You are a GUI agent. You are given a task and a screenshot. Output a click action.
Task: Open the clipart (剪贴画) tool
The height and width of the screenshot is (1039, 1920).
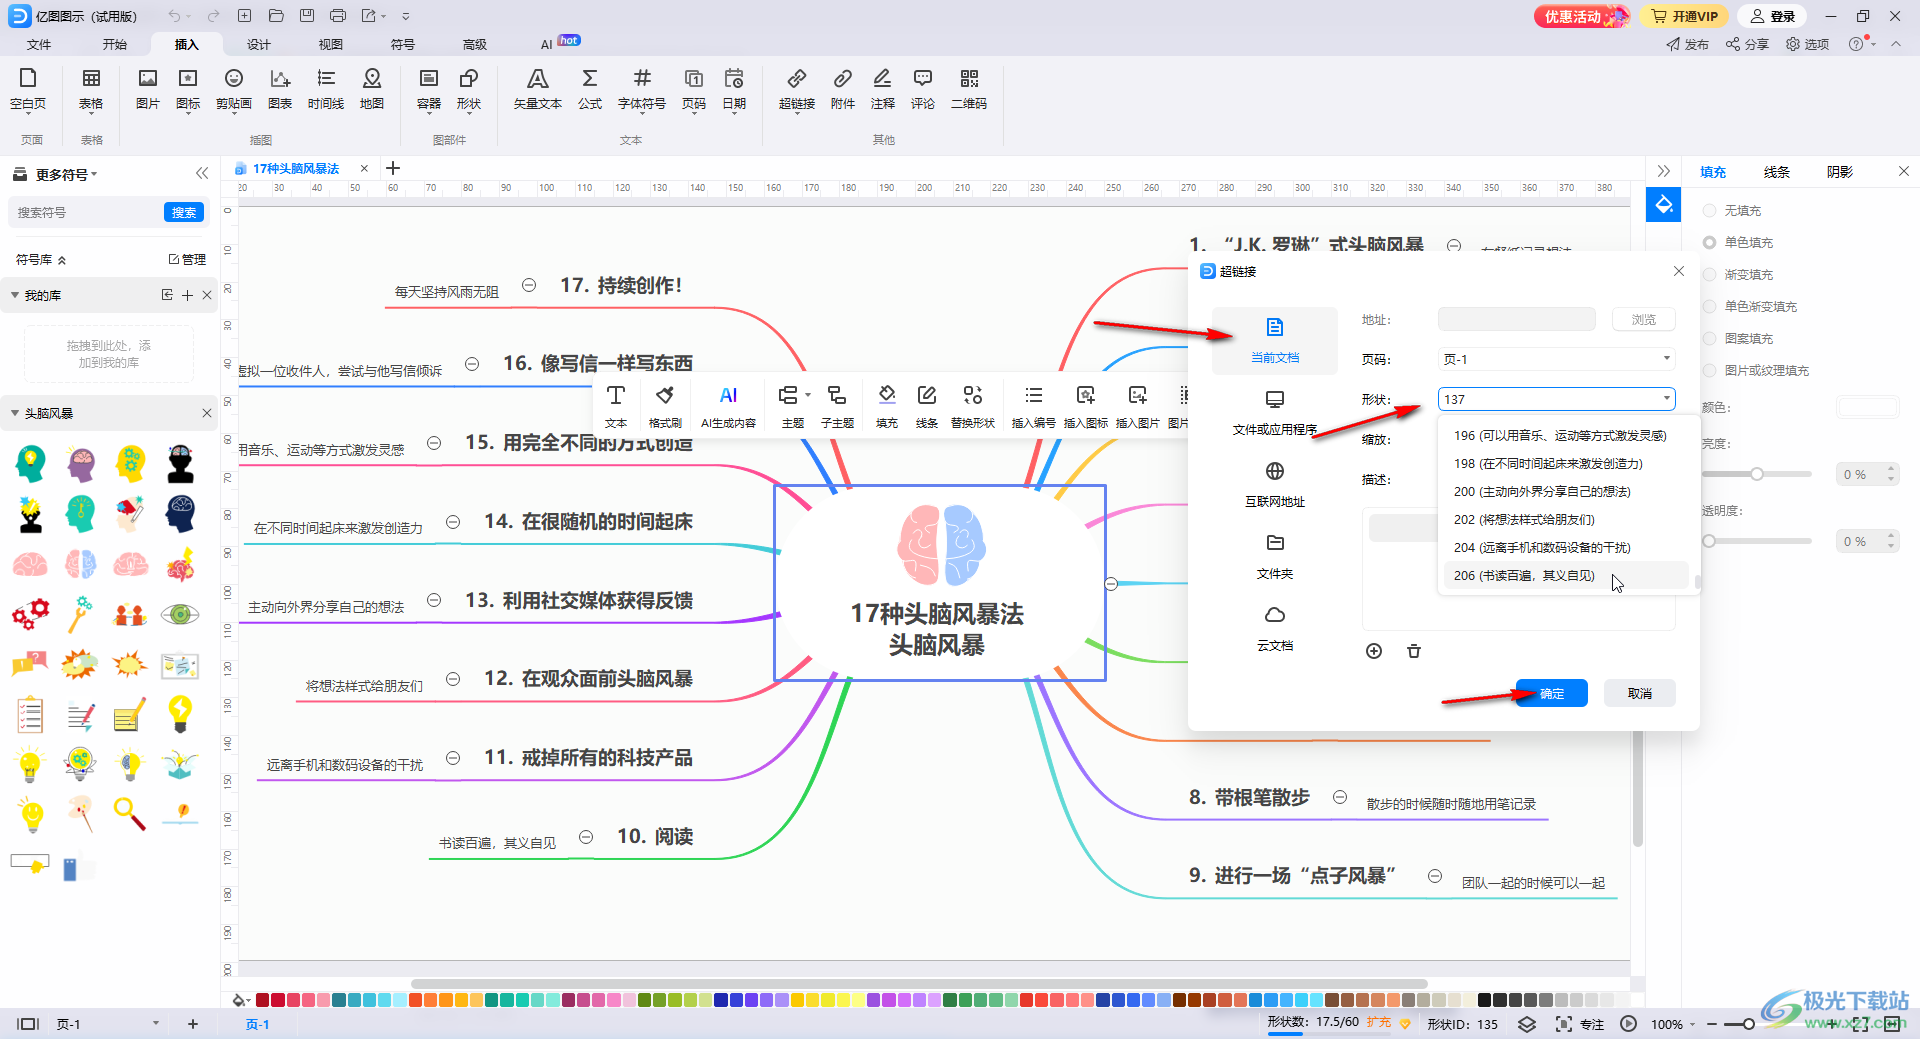[x=234, y=89]
